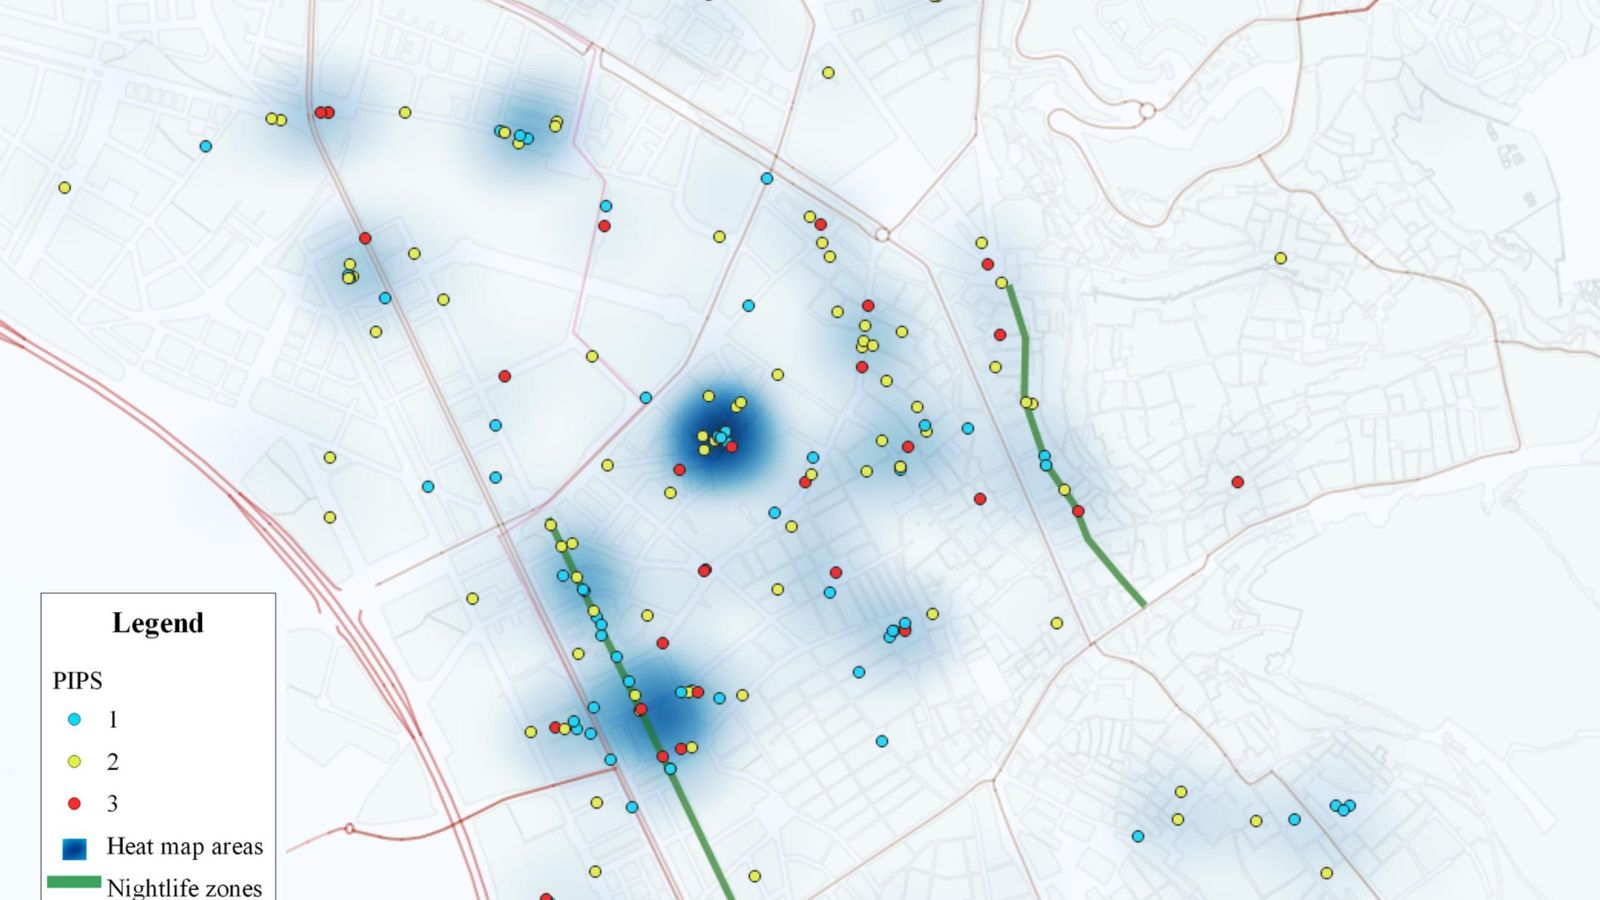Click the lone yellow point at far west edge
1600x900 pixels.
[65, 188]
